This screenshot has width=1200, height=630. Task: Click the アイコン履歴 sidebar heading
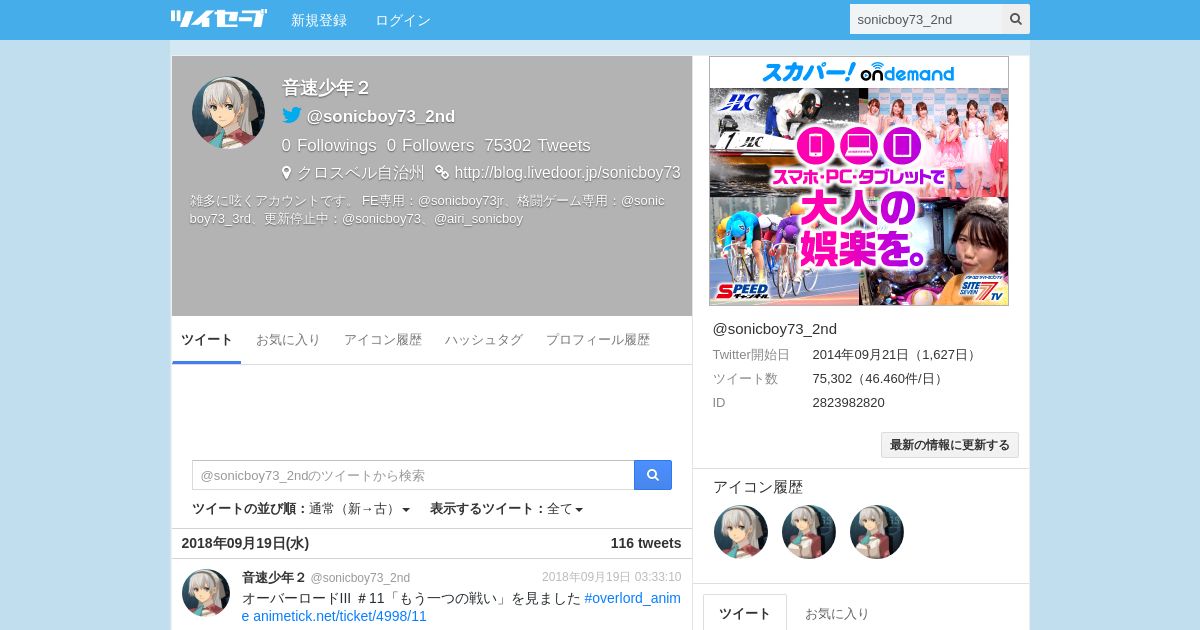click(758, 487)
